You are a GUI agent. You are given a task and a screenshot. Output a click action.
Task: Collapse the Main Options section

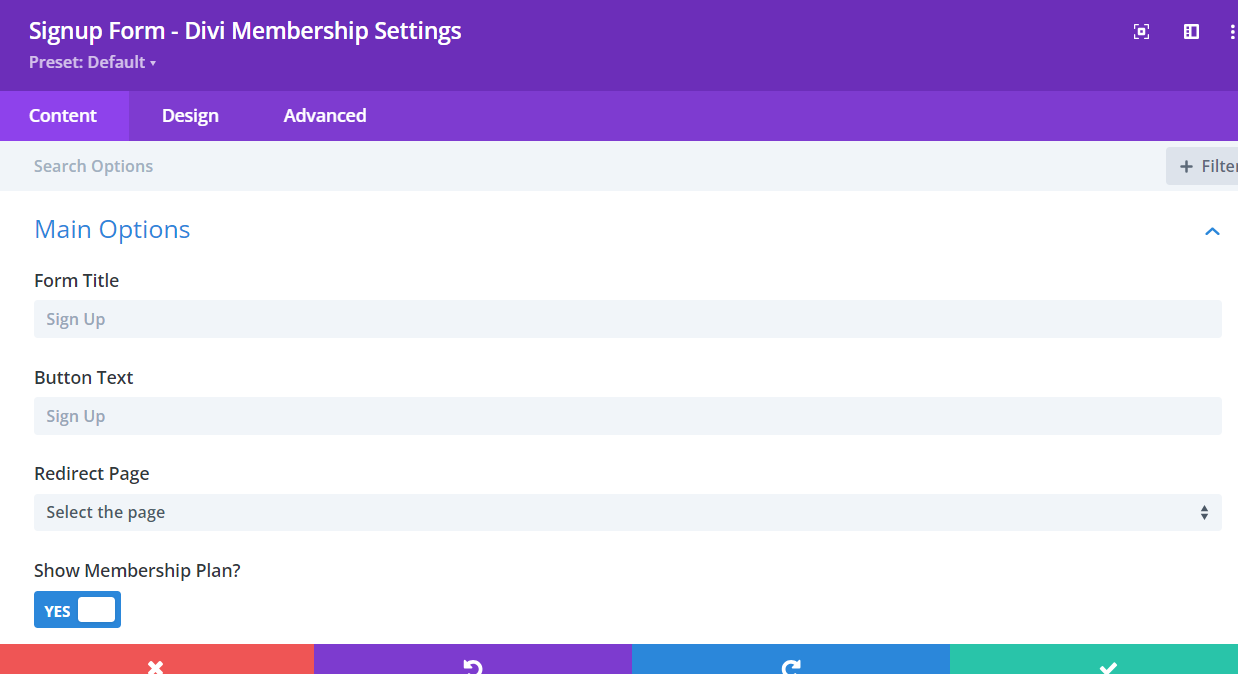[x=1212, y=231]
